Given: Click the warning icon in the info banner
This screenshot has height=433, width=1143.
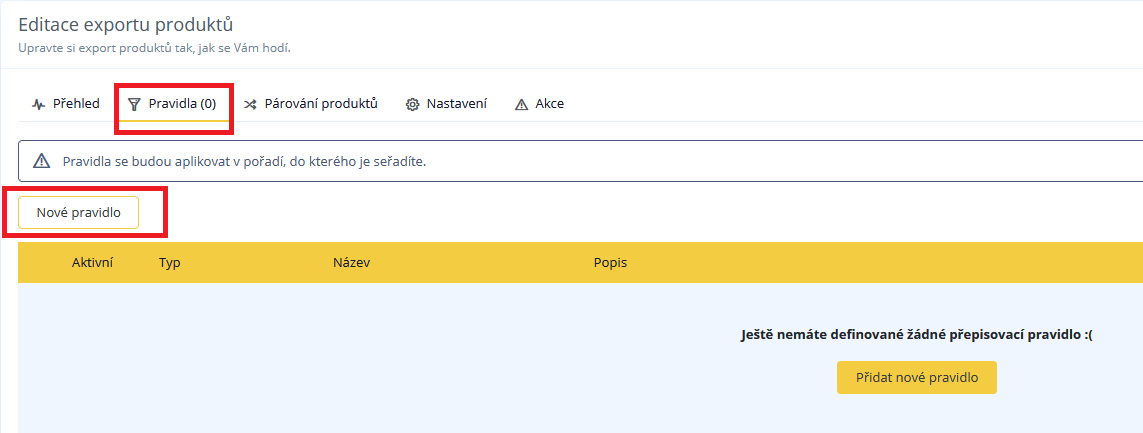Looking at the screenshot, I should click(x=41, y=161).
